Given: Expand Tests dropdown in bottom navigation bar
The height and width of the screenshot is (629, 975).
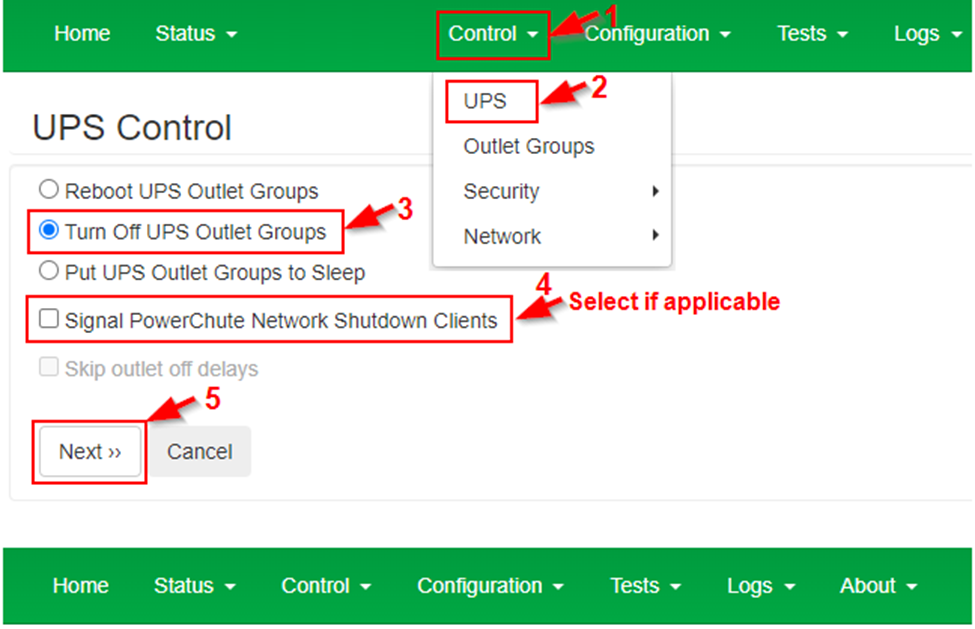Looking at the screenshot, I should (645, 585).
